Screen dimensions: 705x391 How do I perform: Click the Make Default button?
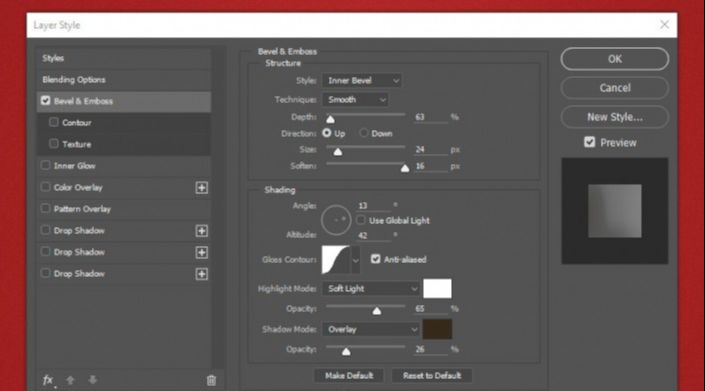(349, 376)
